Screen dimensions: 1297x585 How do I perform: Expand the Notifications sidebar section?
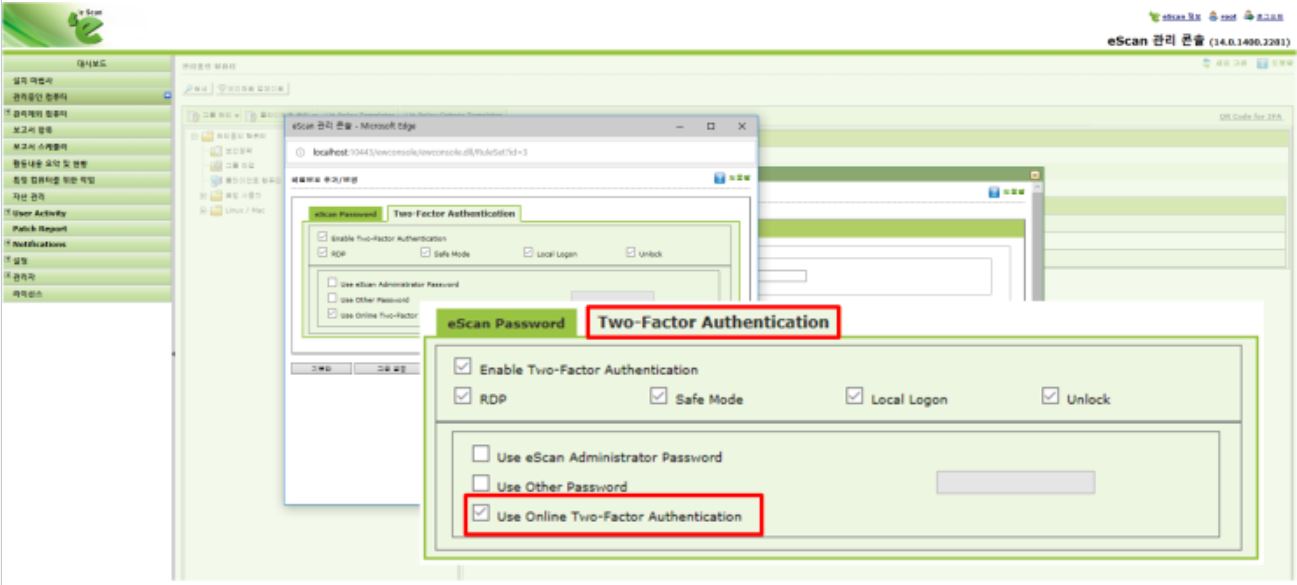point(6,244)
